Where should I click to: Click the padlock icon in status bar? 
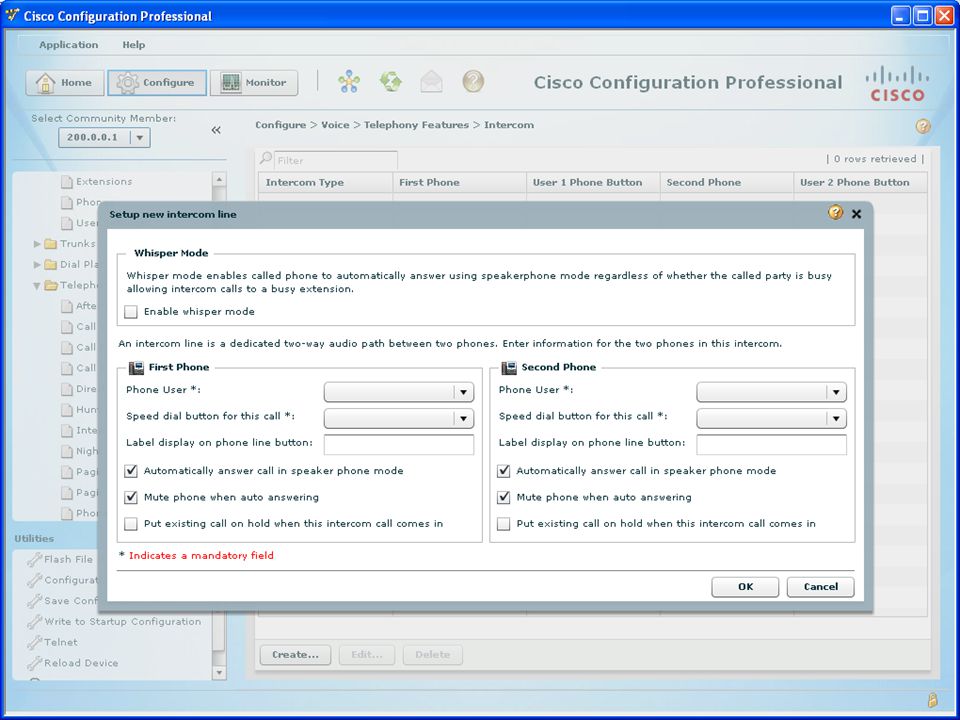point(932,699)
